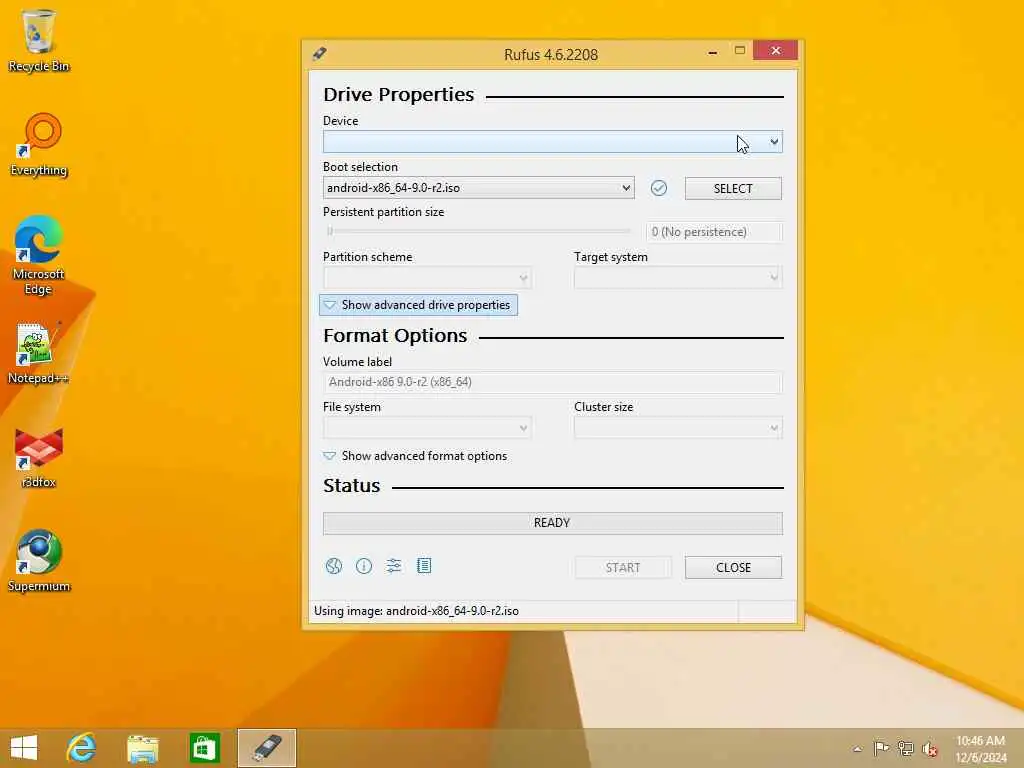
Task: Select Notepad++ desktop shortcut
Action: point(39,353)
